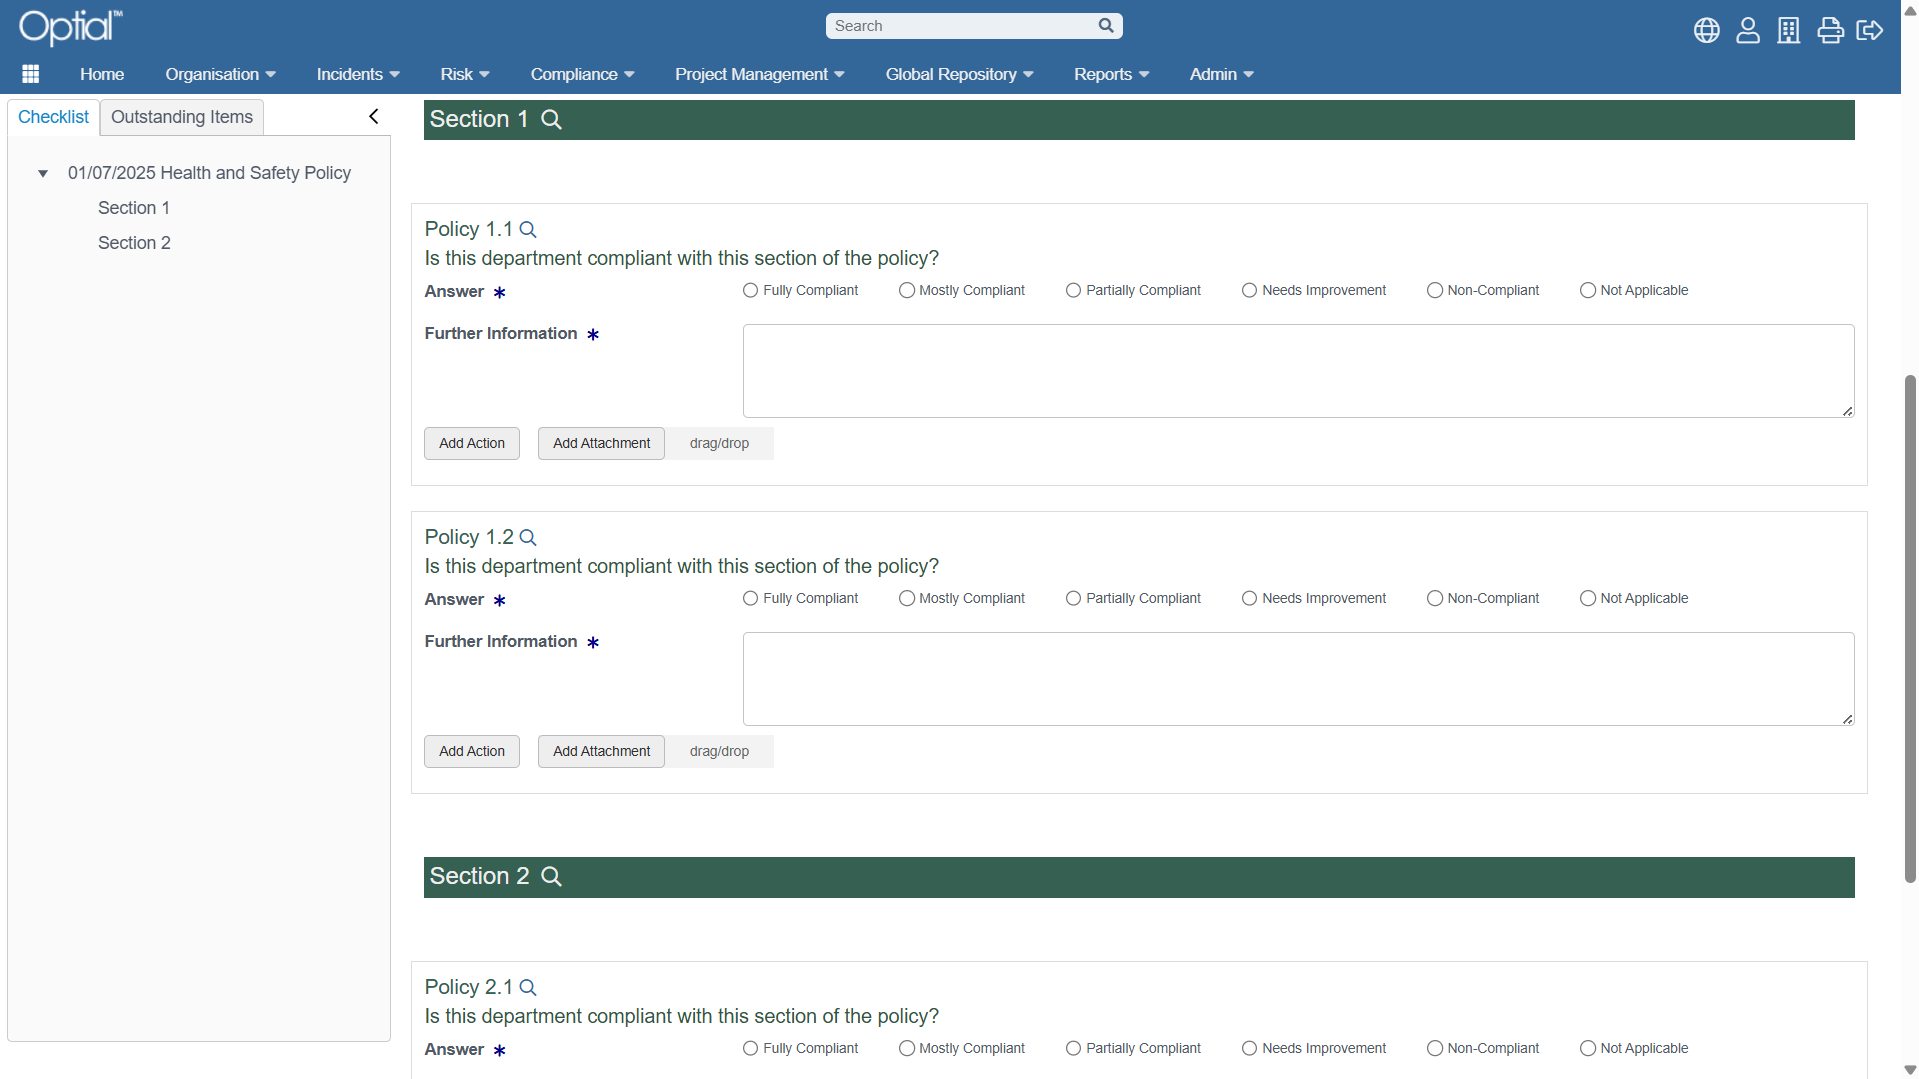This screenshot has width=1919, height=1079.
Task: Run the search with the magnifying glass
Action: tap(1105, 25)
